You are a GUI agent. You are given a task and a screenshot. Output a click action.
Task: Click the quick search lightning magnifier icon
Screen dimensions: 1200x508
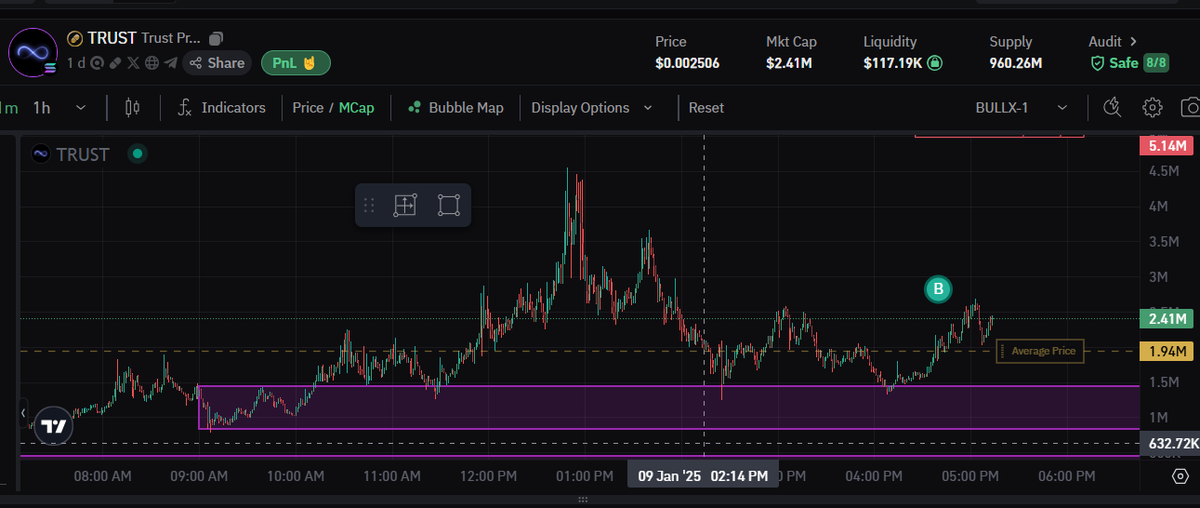coord(1114,107)
